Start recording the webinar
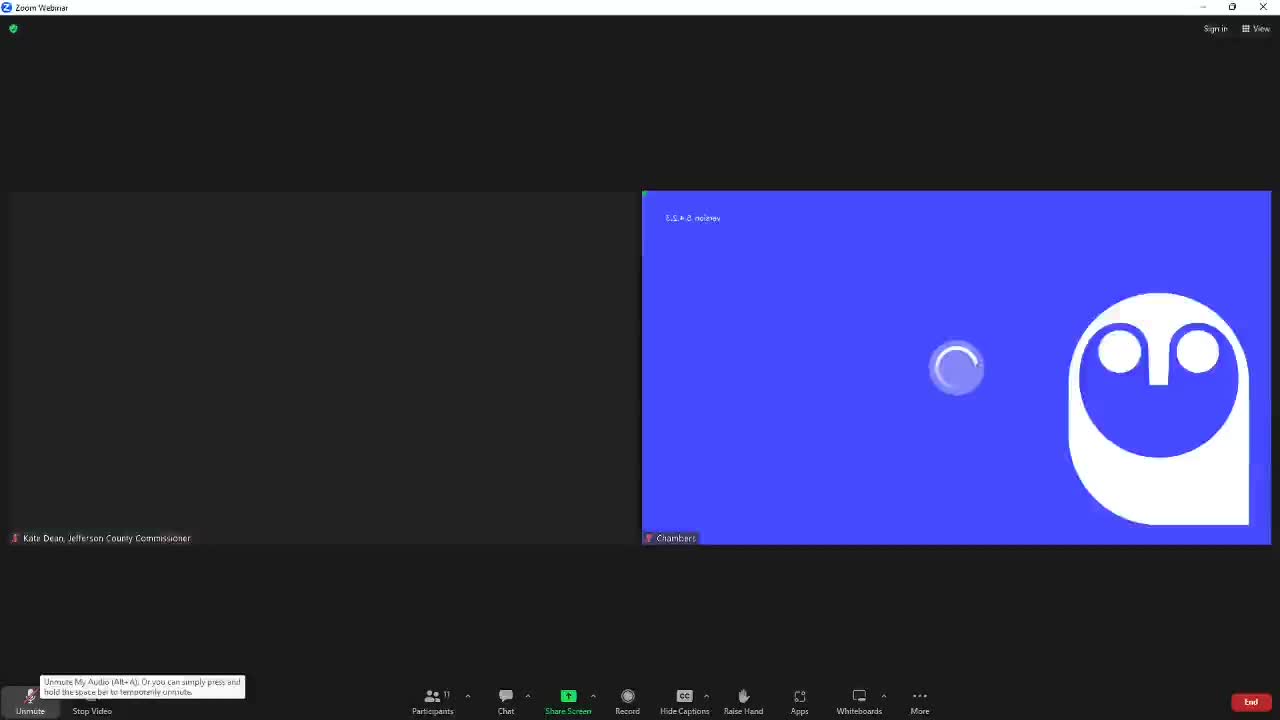 [627, 701]
